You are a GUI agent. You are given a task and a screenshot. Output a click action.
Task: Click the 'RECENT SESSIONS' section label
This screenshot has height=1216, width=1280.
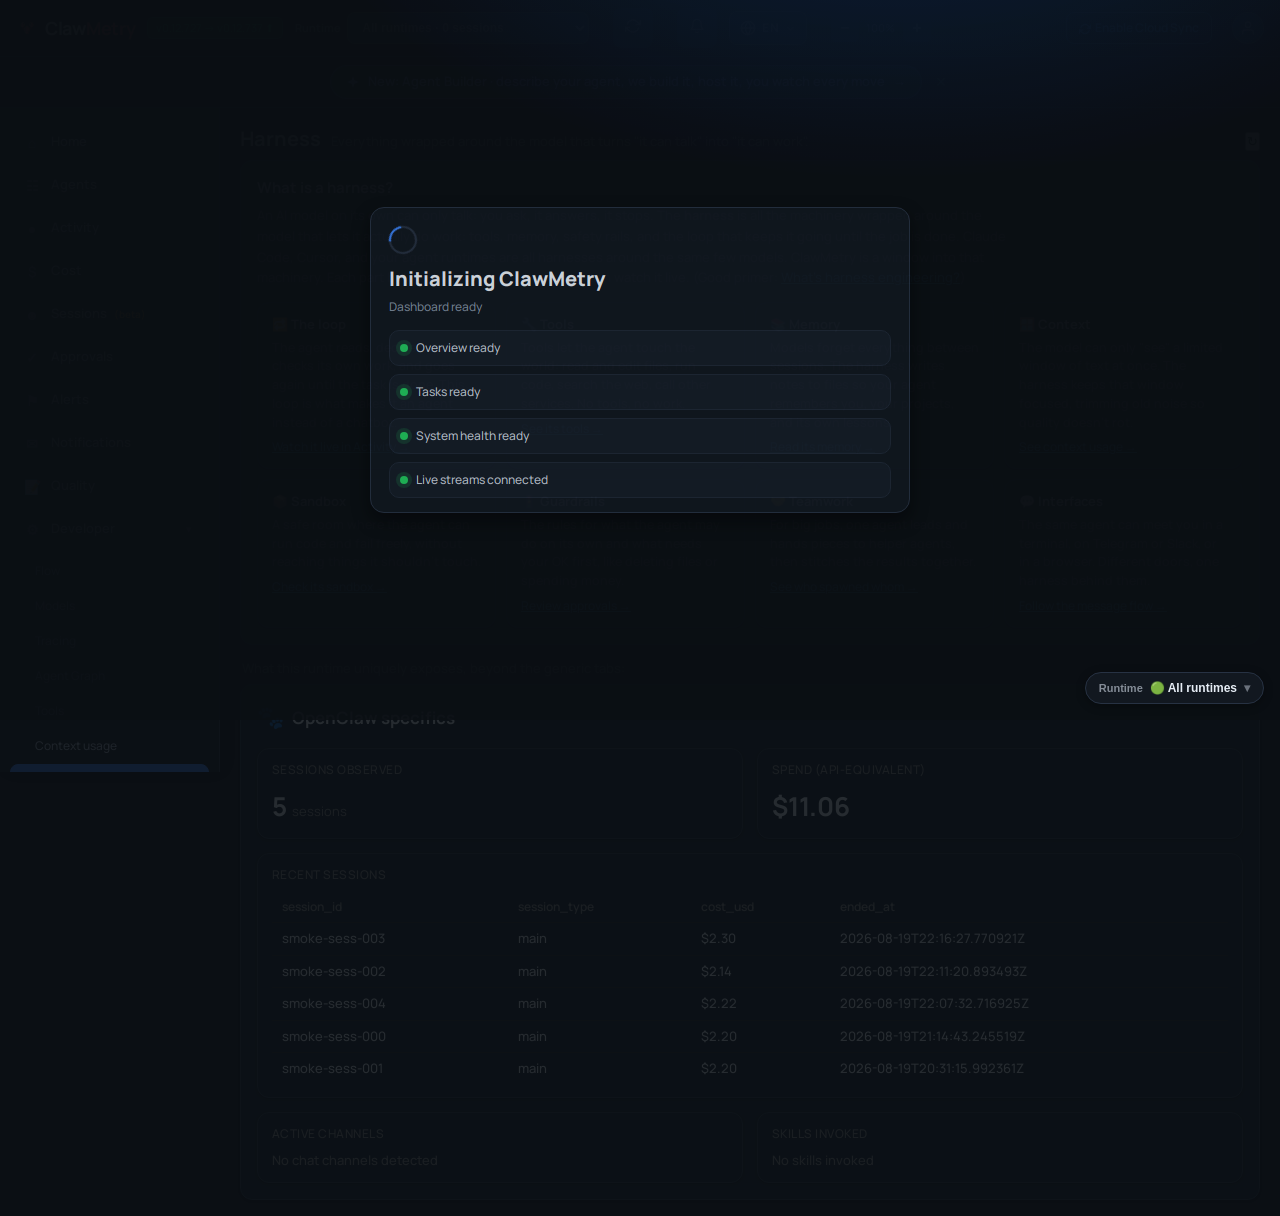(329, 875)
